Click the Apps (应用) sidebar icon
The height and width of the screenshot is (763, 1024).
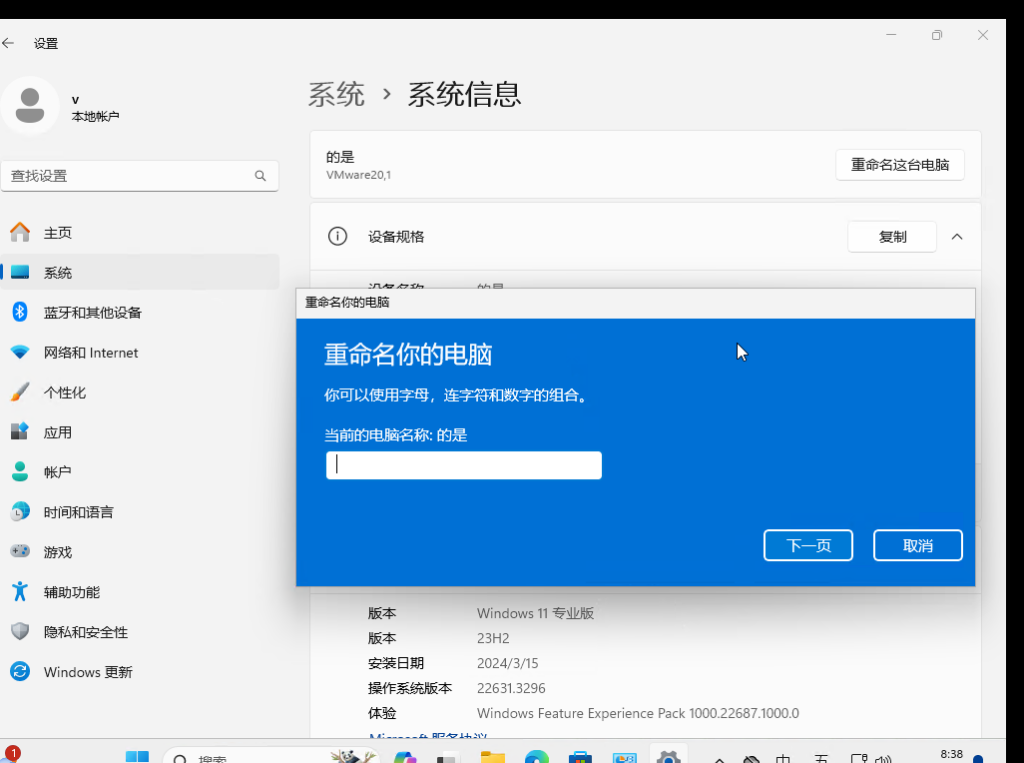click(20, 432)
